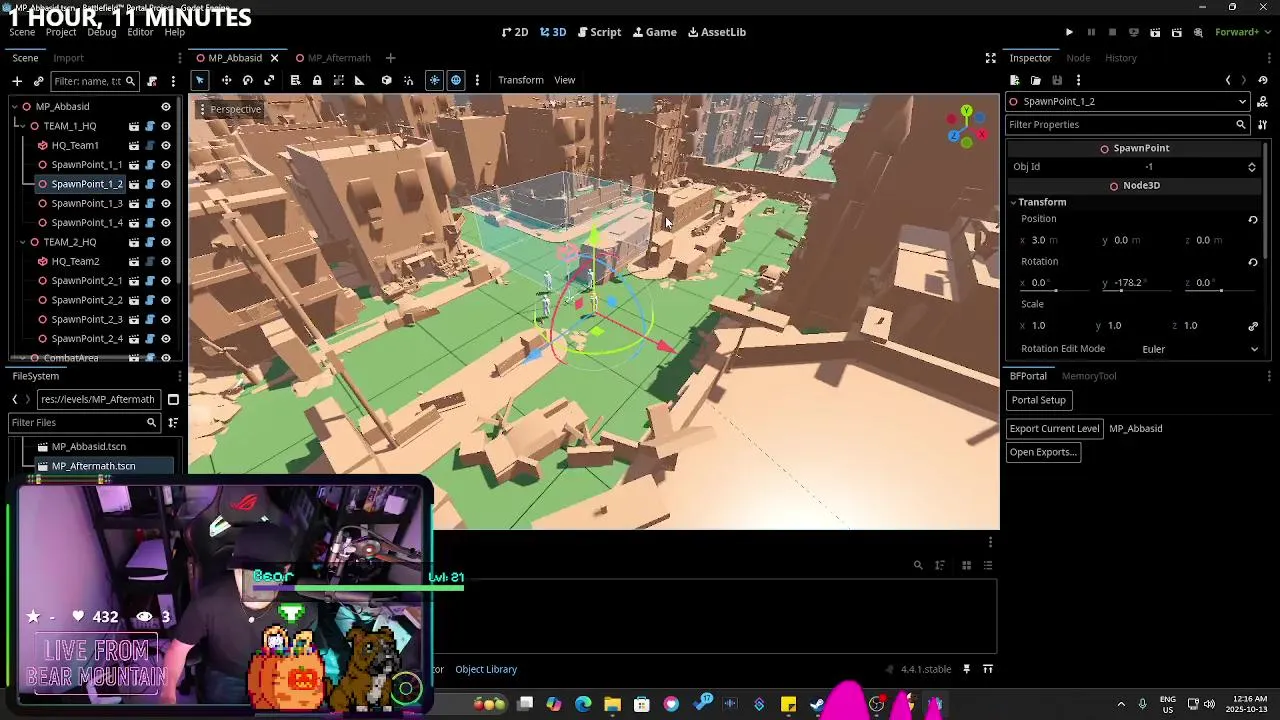This screenshot has height=720, width=1280.
Task: Click Open Exports... button
Action: tap(1043, 452)
